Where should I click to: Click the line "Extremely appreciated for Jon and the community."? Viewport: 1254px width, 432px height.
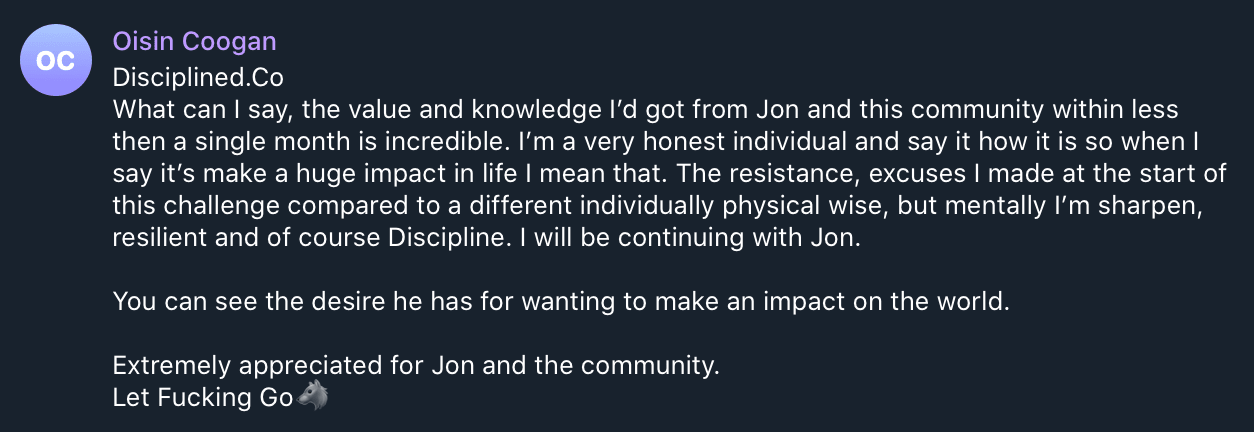click(416, 365)
